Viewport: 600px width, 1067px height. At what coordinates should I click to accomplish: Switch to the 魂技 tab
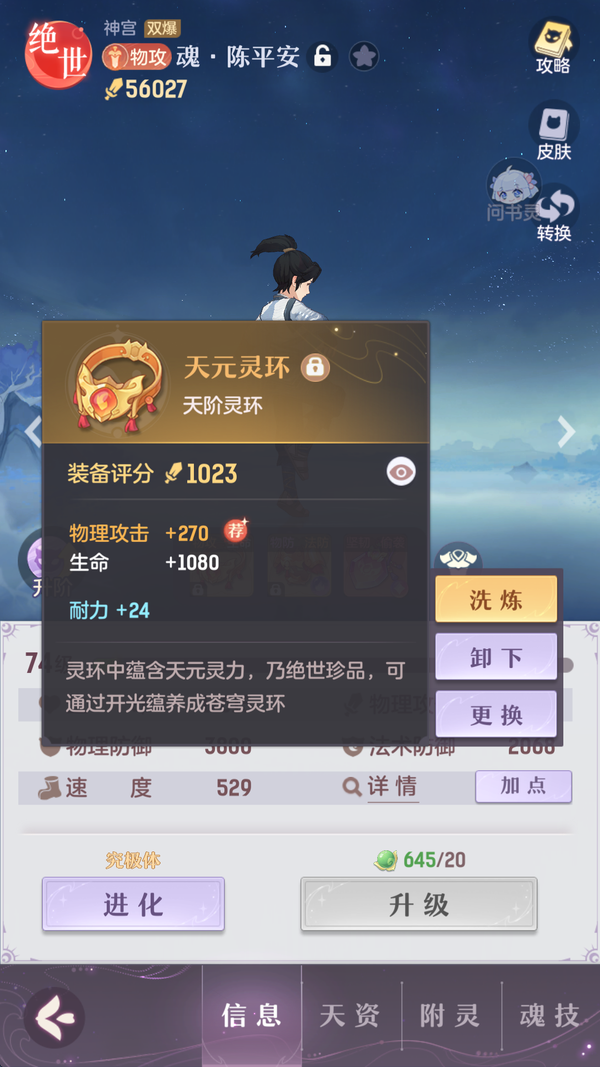pos(551,1016)
